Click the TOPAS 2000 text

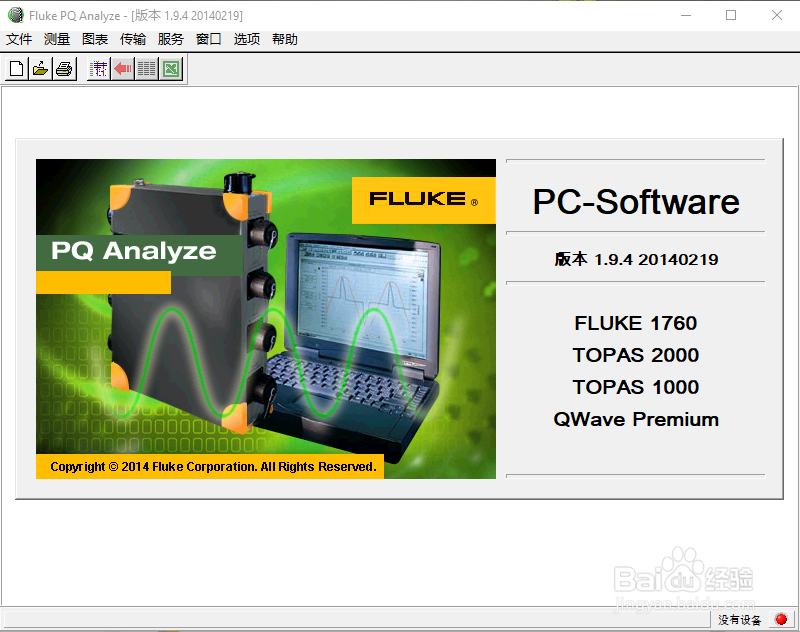[636, 355]
